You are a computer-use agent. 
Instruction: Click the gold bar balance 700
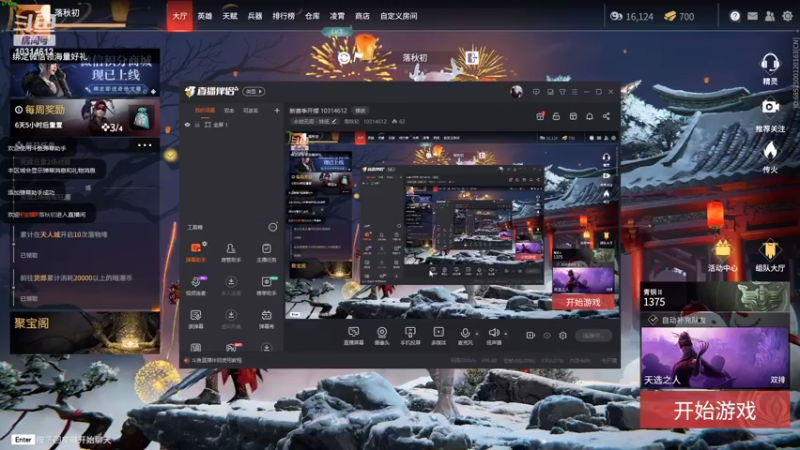679,16
